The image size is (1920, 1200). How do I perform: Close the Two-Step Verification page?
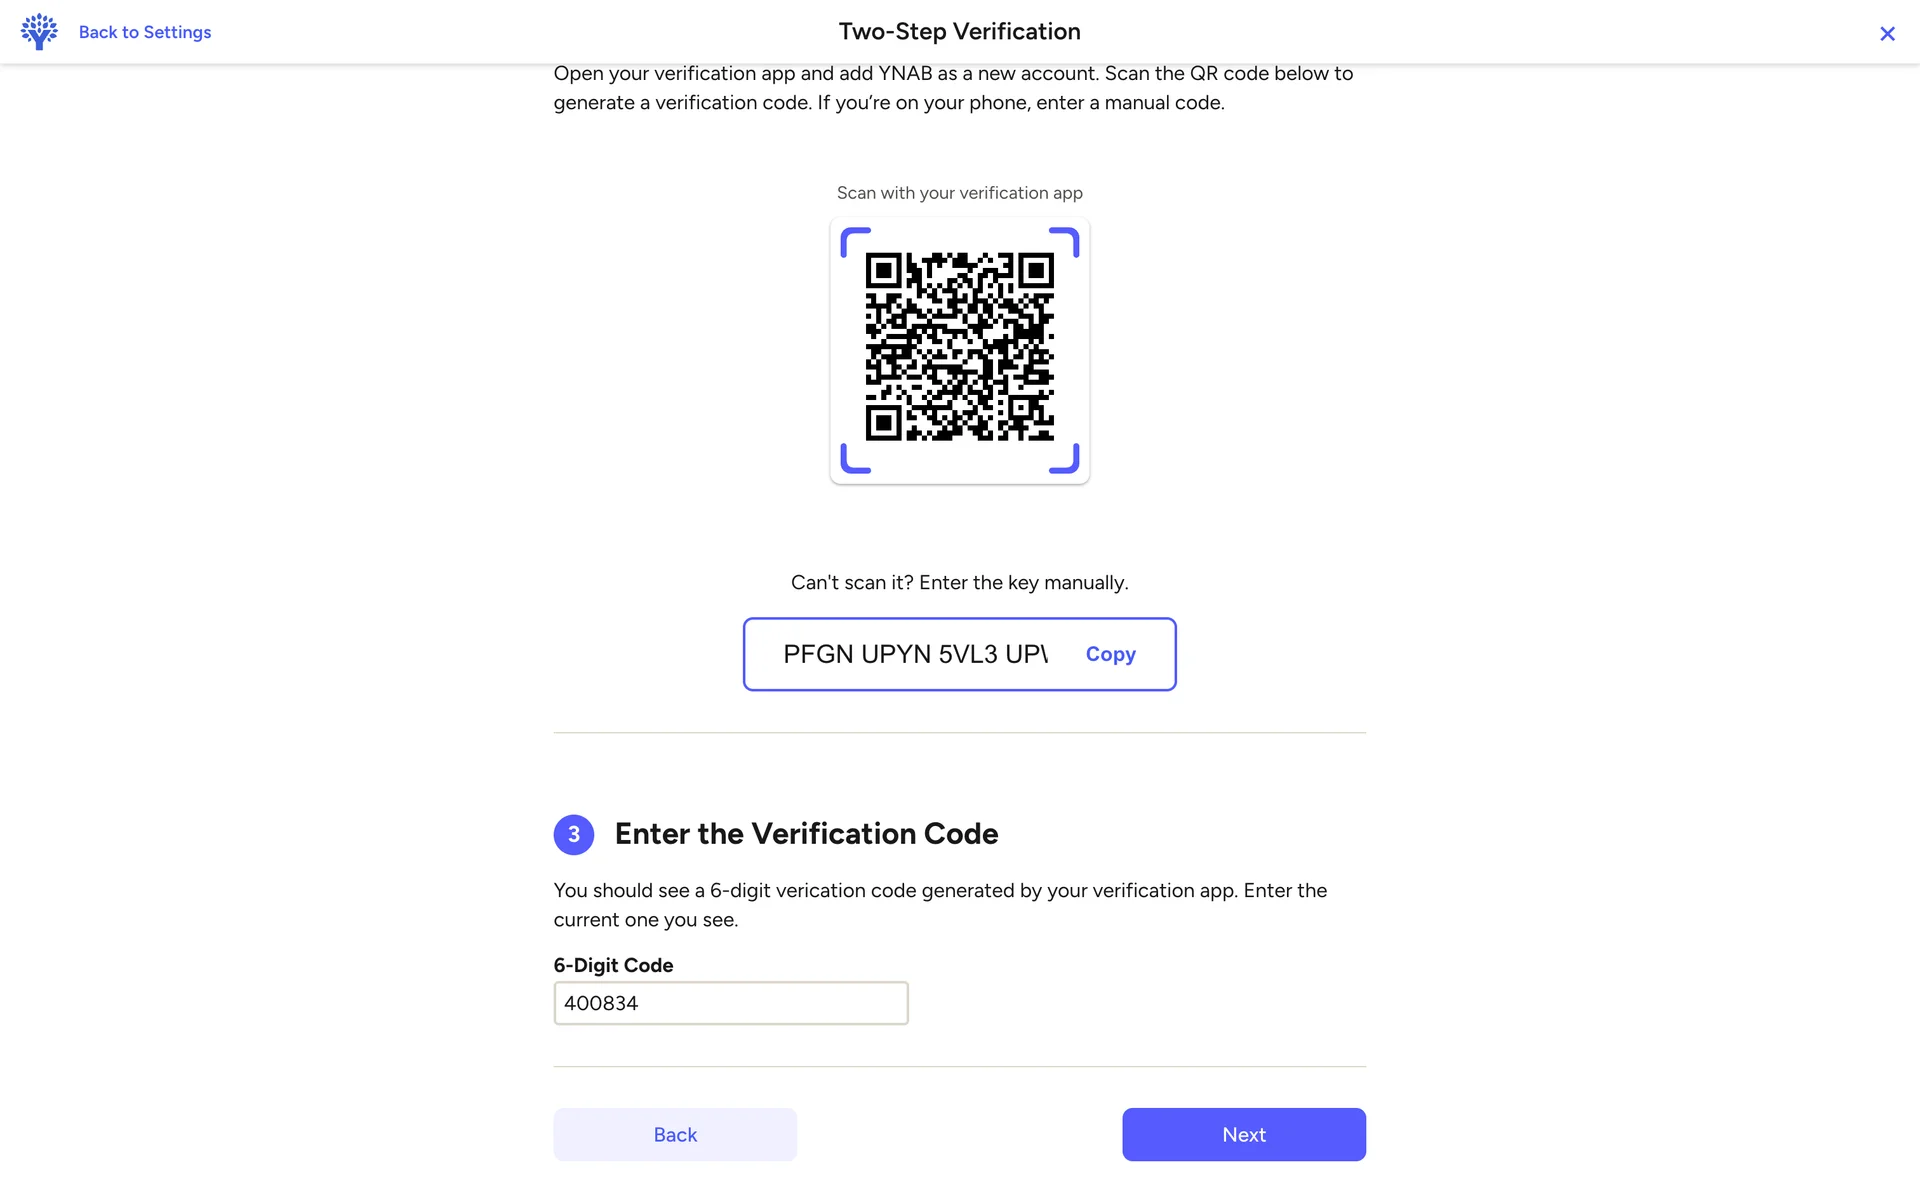(1887, 34)
